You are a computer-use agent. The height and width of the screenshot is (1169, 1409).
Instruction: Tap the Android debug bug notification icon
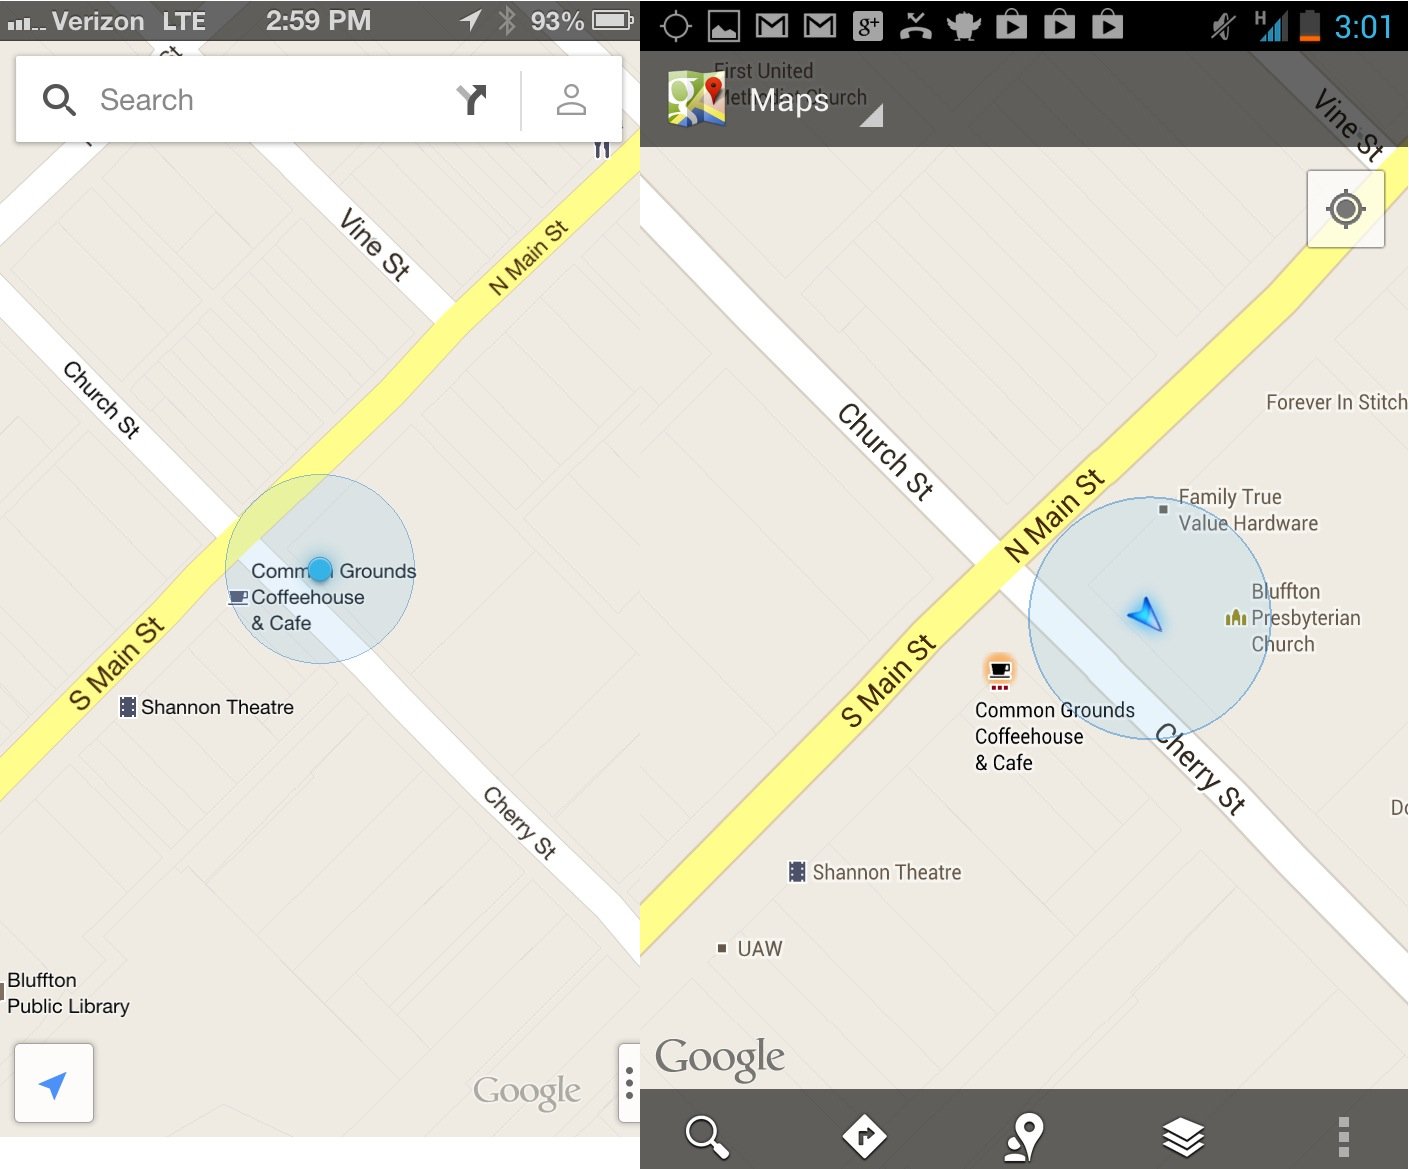tap(963, 26)
